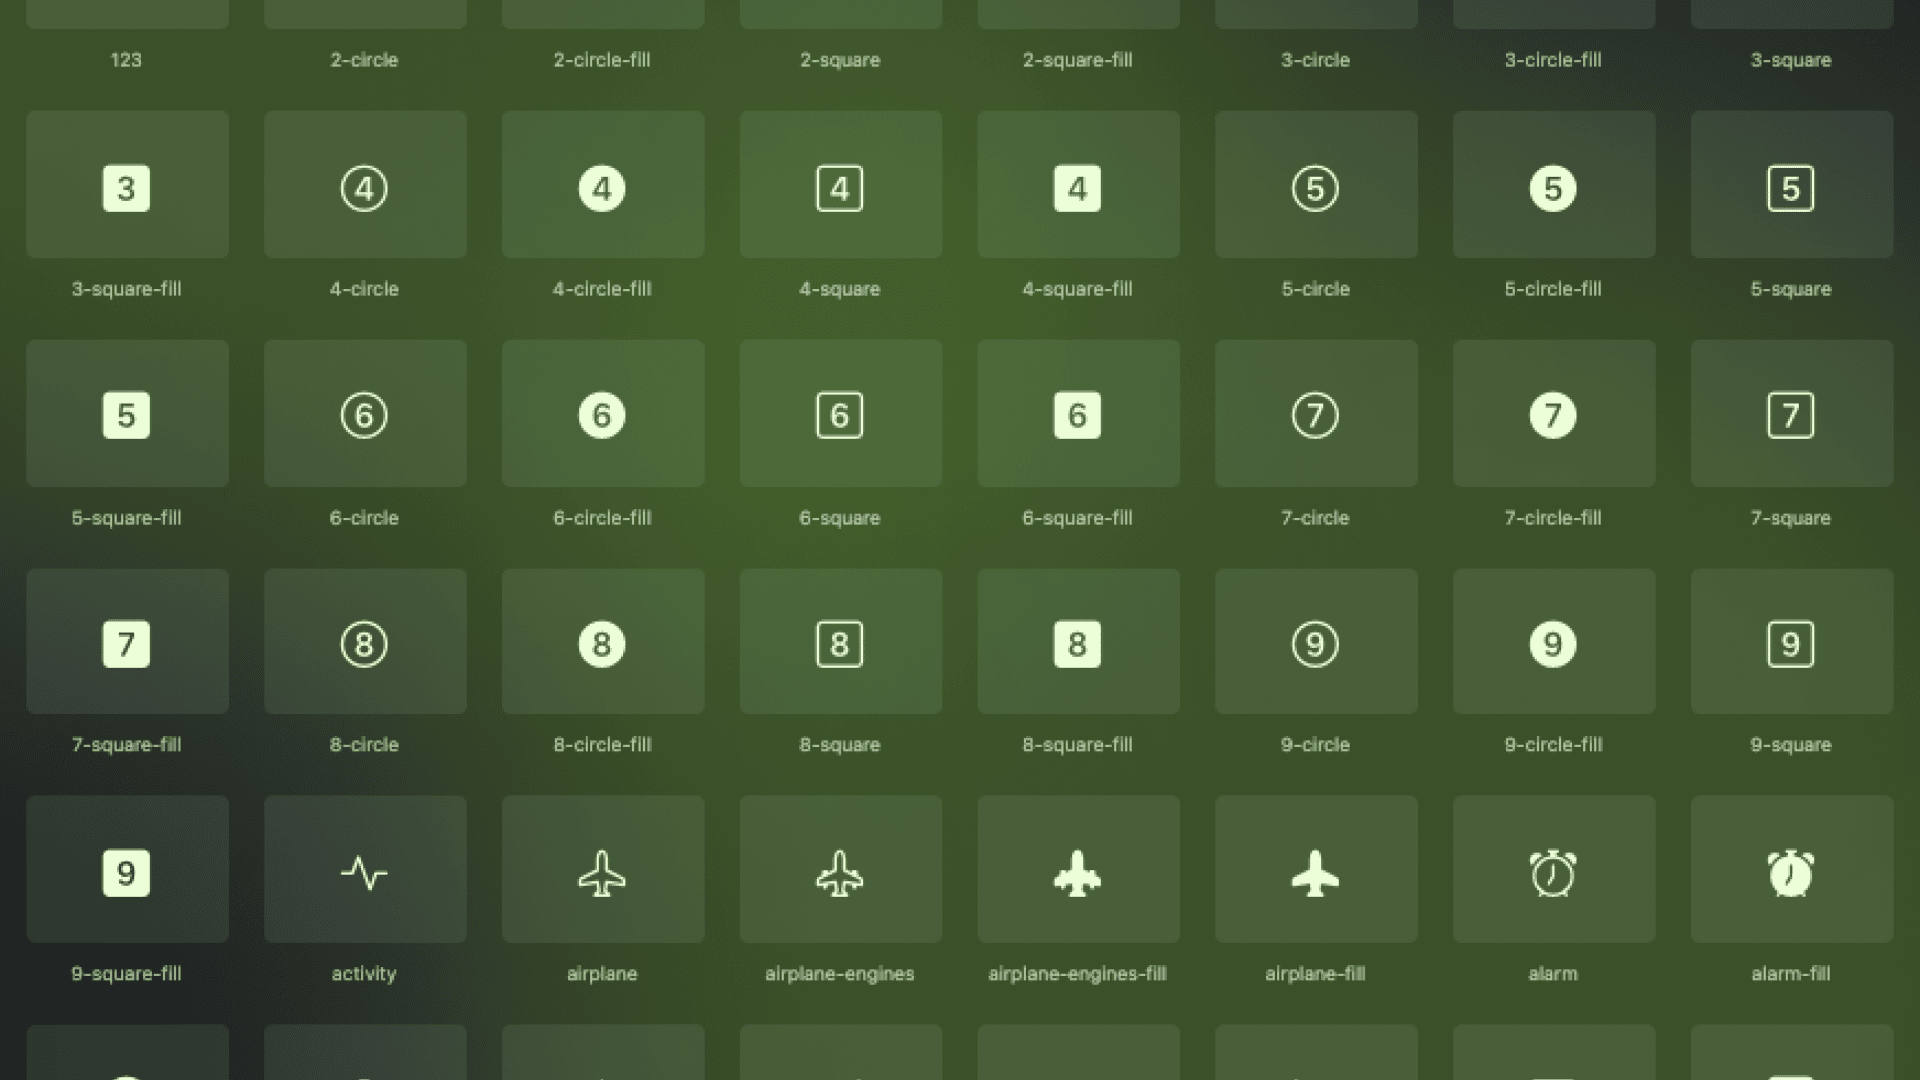This screenshot has height=1080, width=1920.
Task: Select the alarm clock icon
Action: [1553, 872]
